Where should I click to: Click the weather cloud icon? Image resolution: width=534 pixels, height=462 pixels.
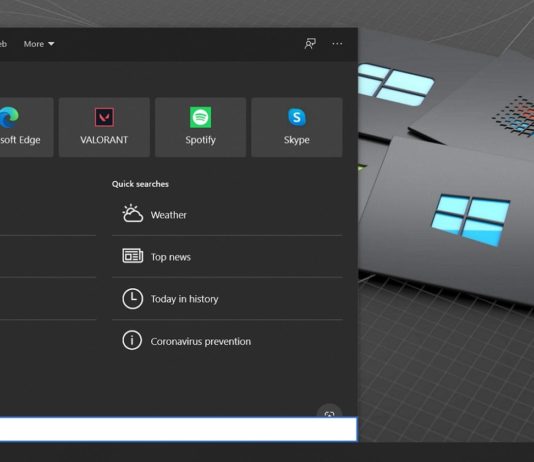(132, 213)
